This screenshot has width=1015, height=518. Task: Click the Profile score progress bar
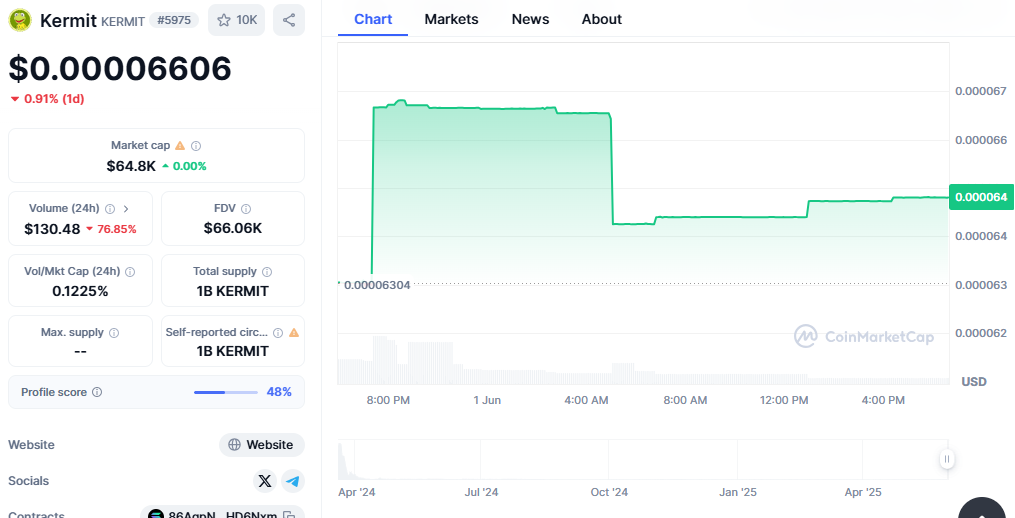(x=226, y=392)
